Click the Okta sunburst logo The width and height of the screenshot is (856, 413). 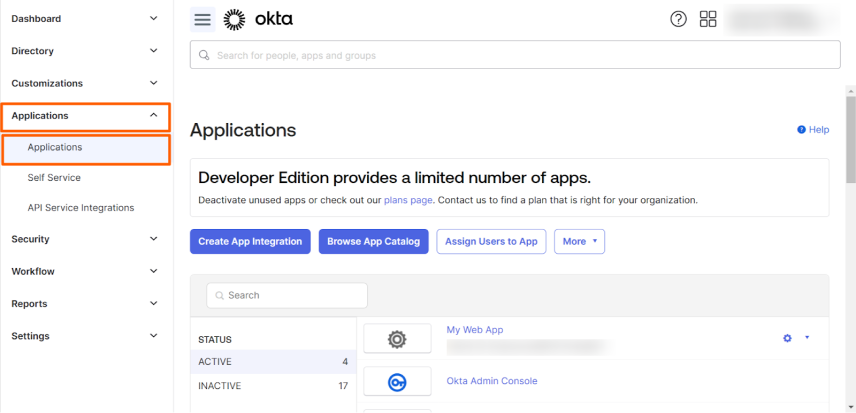[235, 20]
